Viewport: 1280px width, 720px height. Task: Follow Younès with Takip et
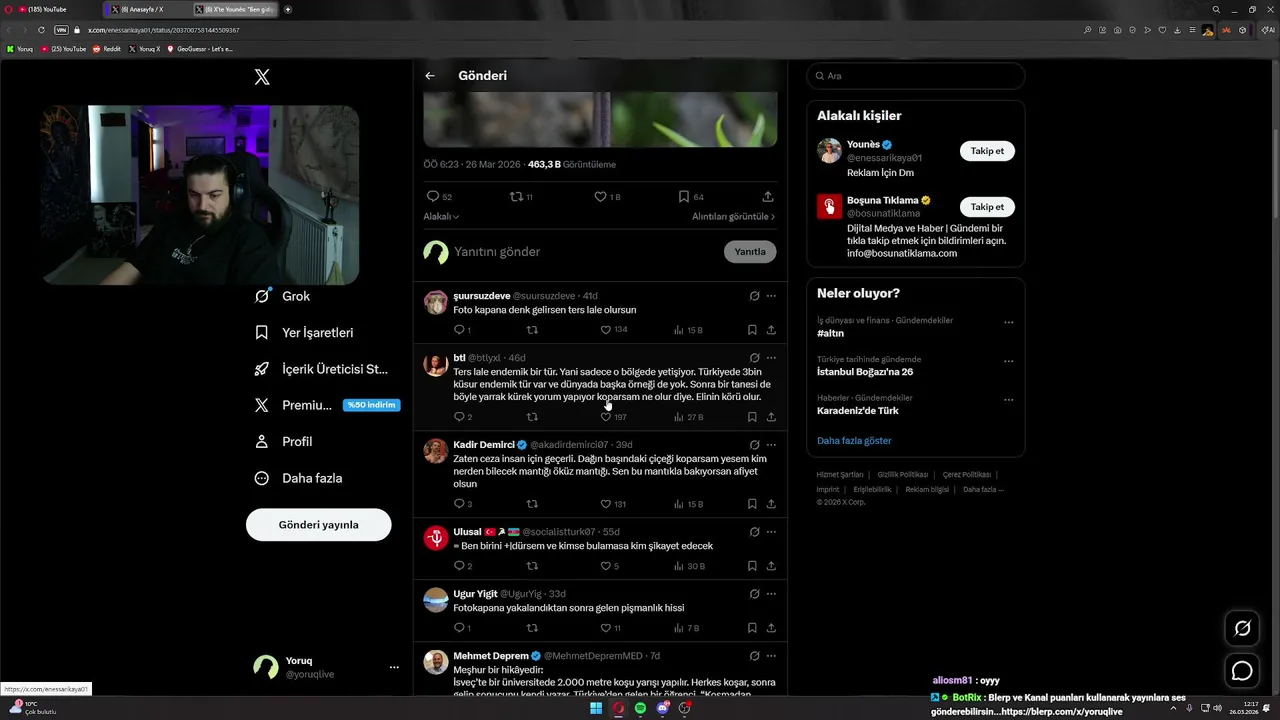(x=987, y=151)
